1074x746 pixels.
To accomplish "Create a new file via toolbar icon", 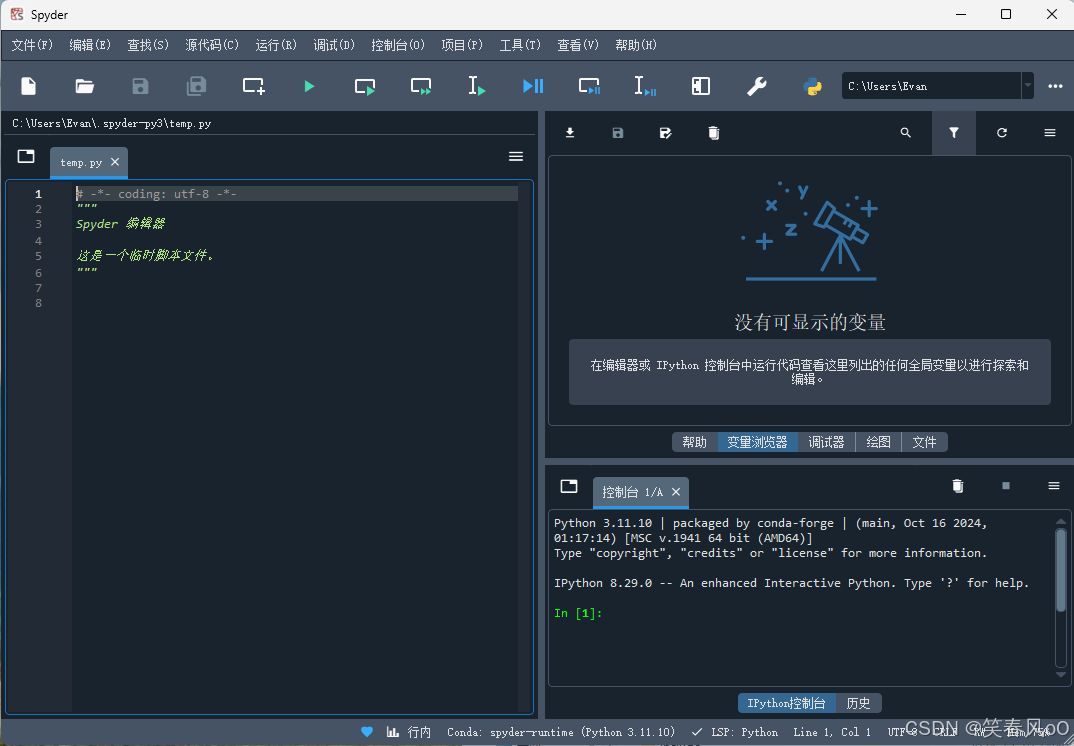I will pyautogui.click(x=28, y=86).
